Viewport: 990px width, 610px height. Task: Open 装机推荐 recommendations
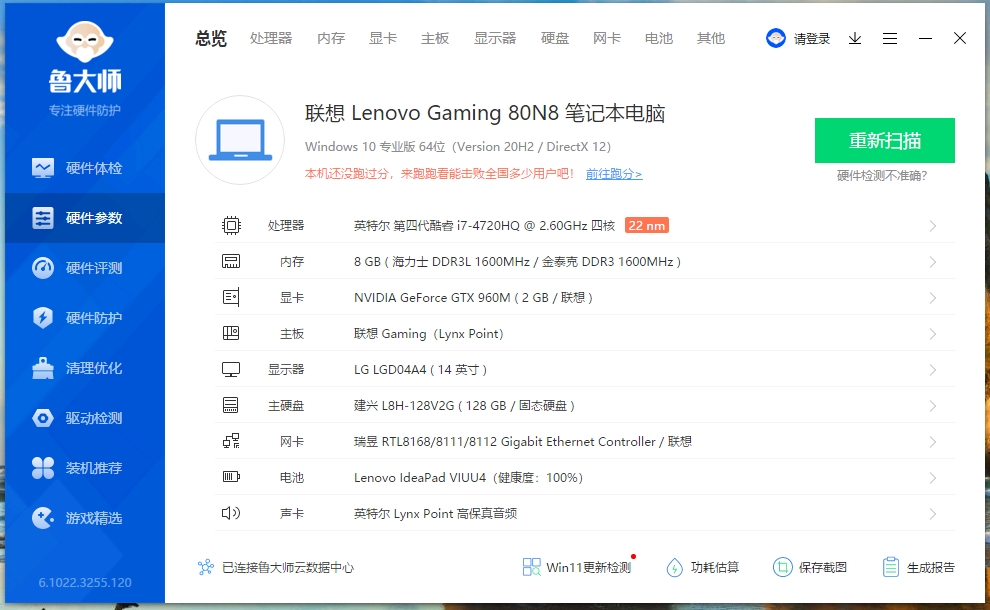coord(85,468)
